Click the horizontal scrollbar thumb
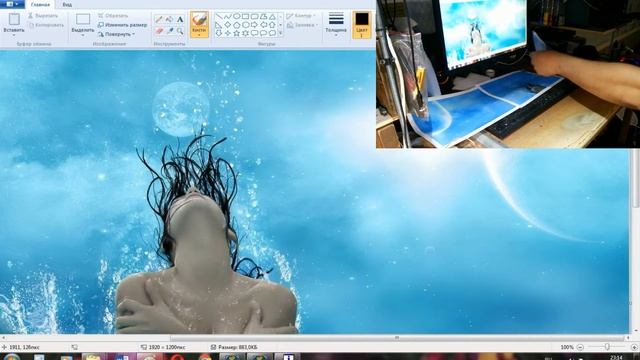 coord(396,338)
